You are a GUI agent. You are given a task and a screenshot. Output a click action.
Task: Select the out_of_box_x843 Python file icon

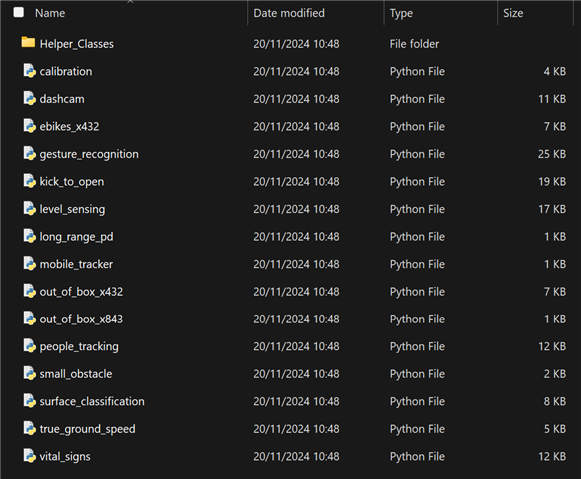(29, 318)
